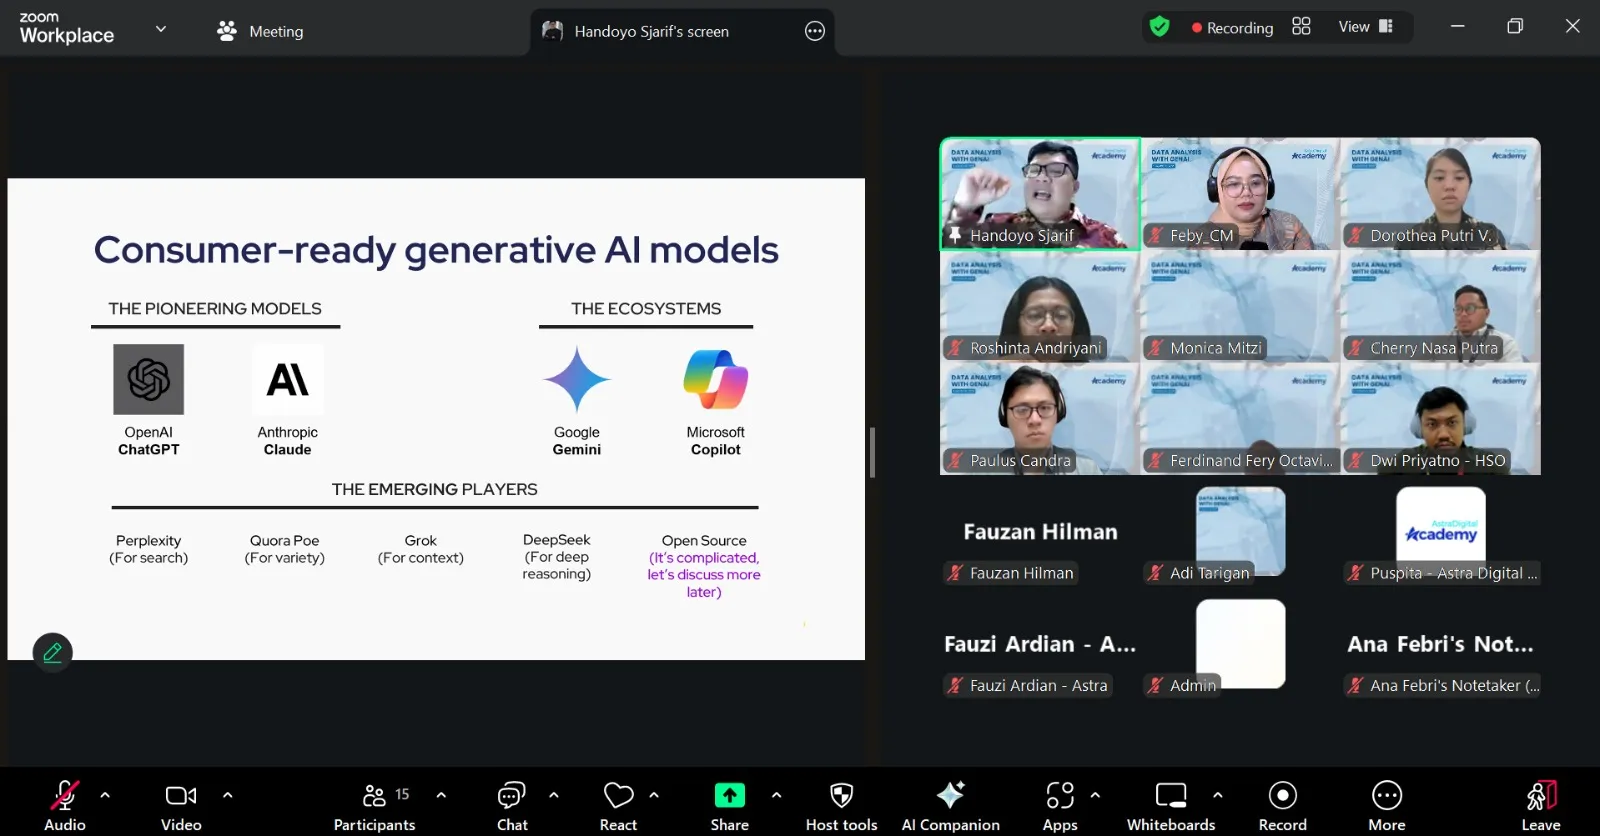This screenshot has height=836, width=1600.
Task: Click the Anthropic Claude logo on slide
Action: click(288, 379)
